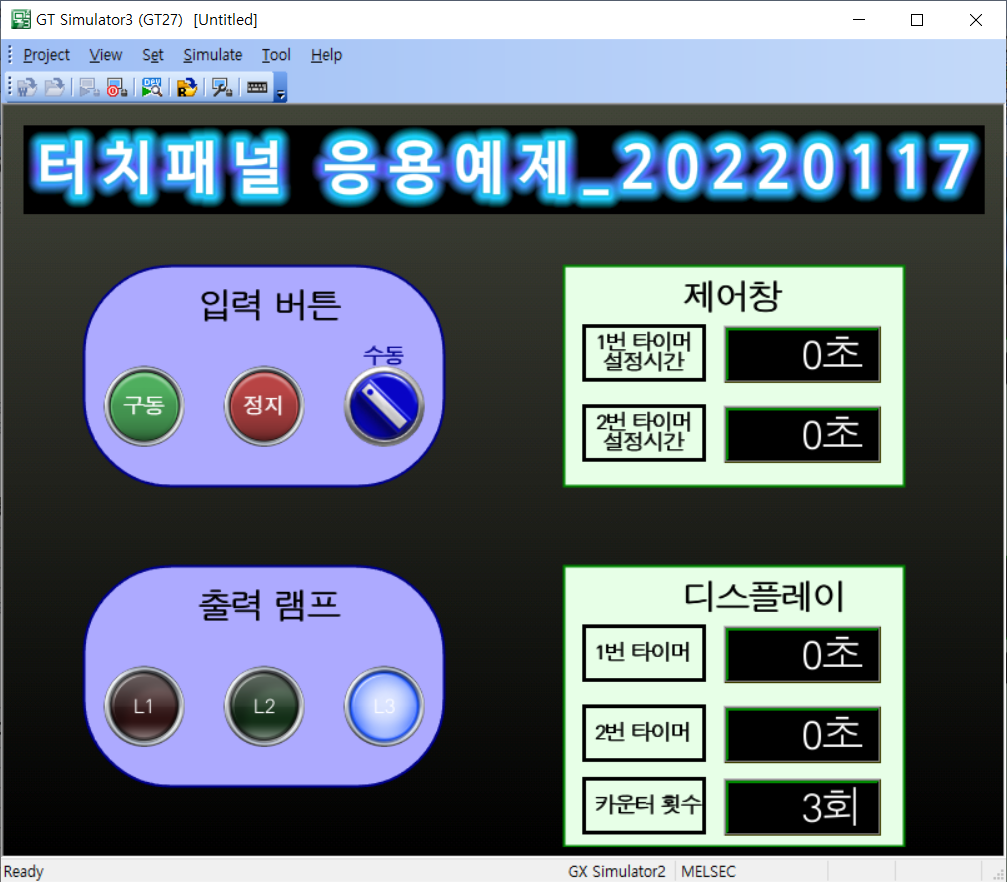
Task: Click 1번 타이머 설정시간 value field in 제어창
Action: point(802,355)
